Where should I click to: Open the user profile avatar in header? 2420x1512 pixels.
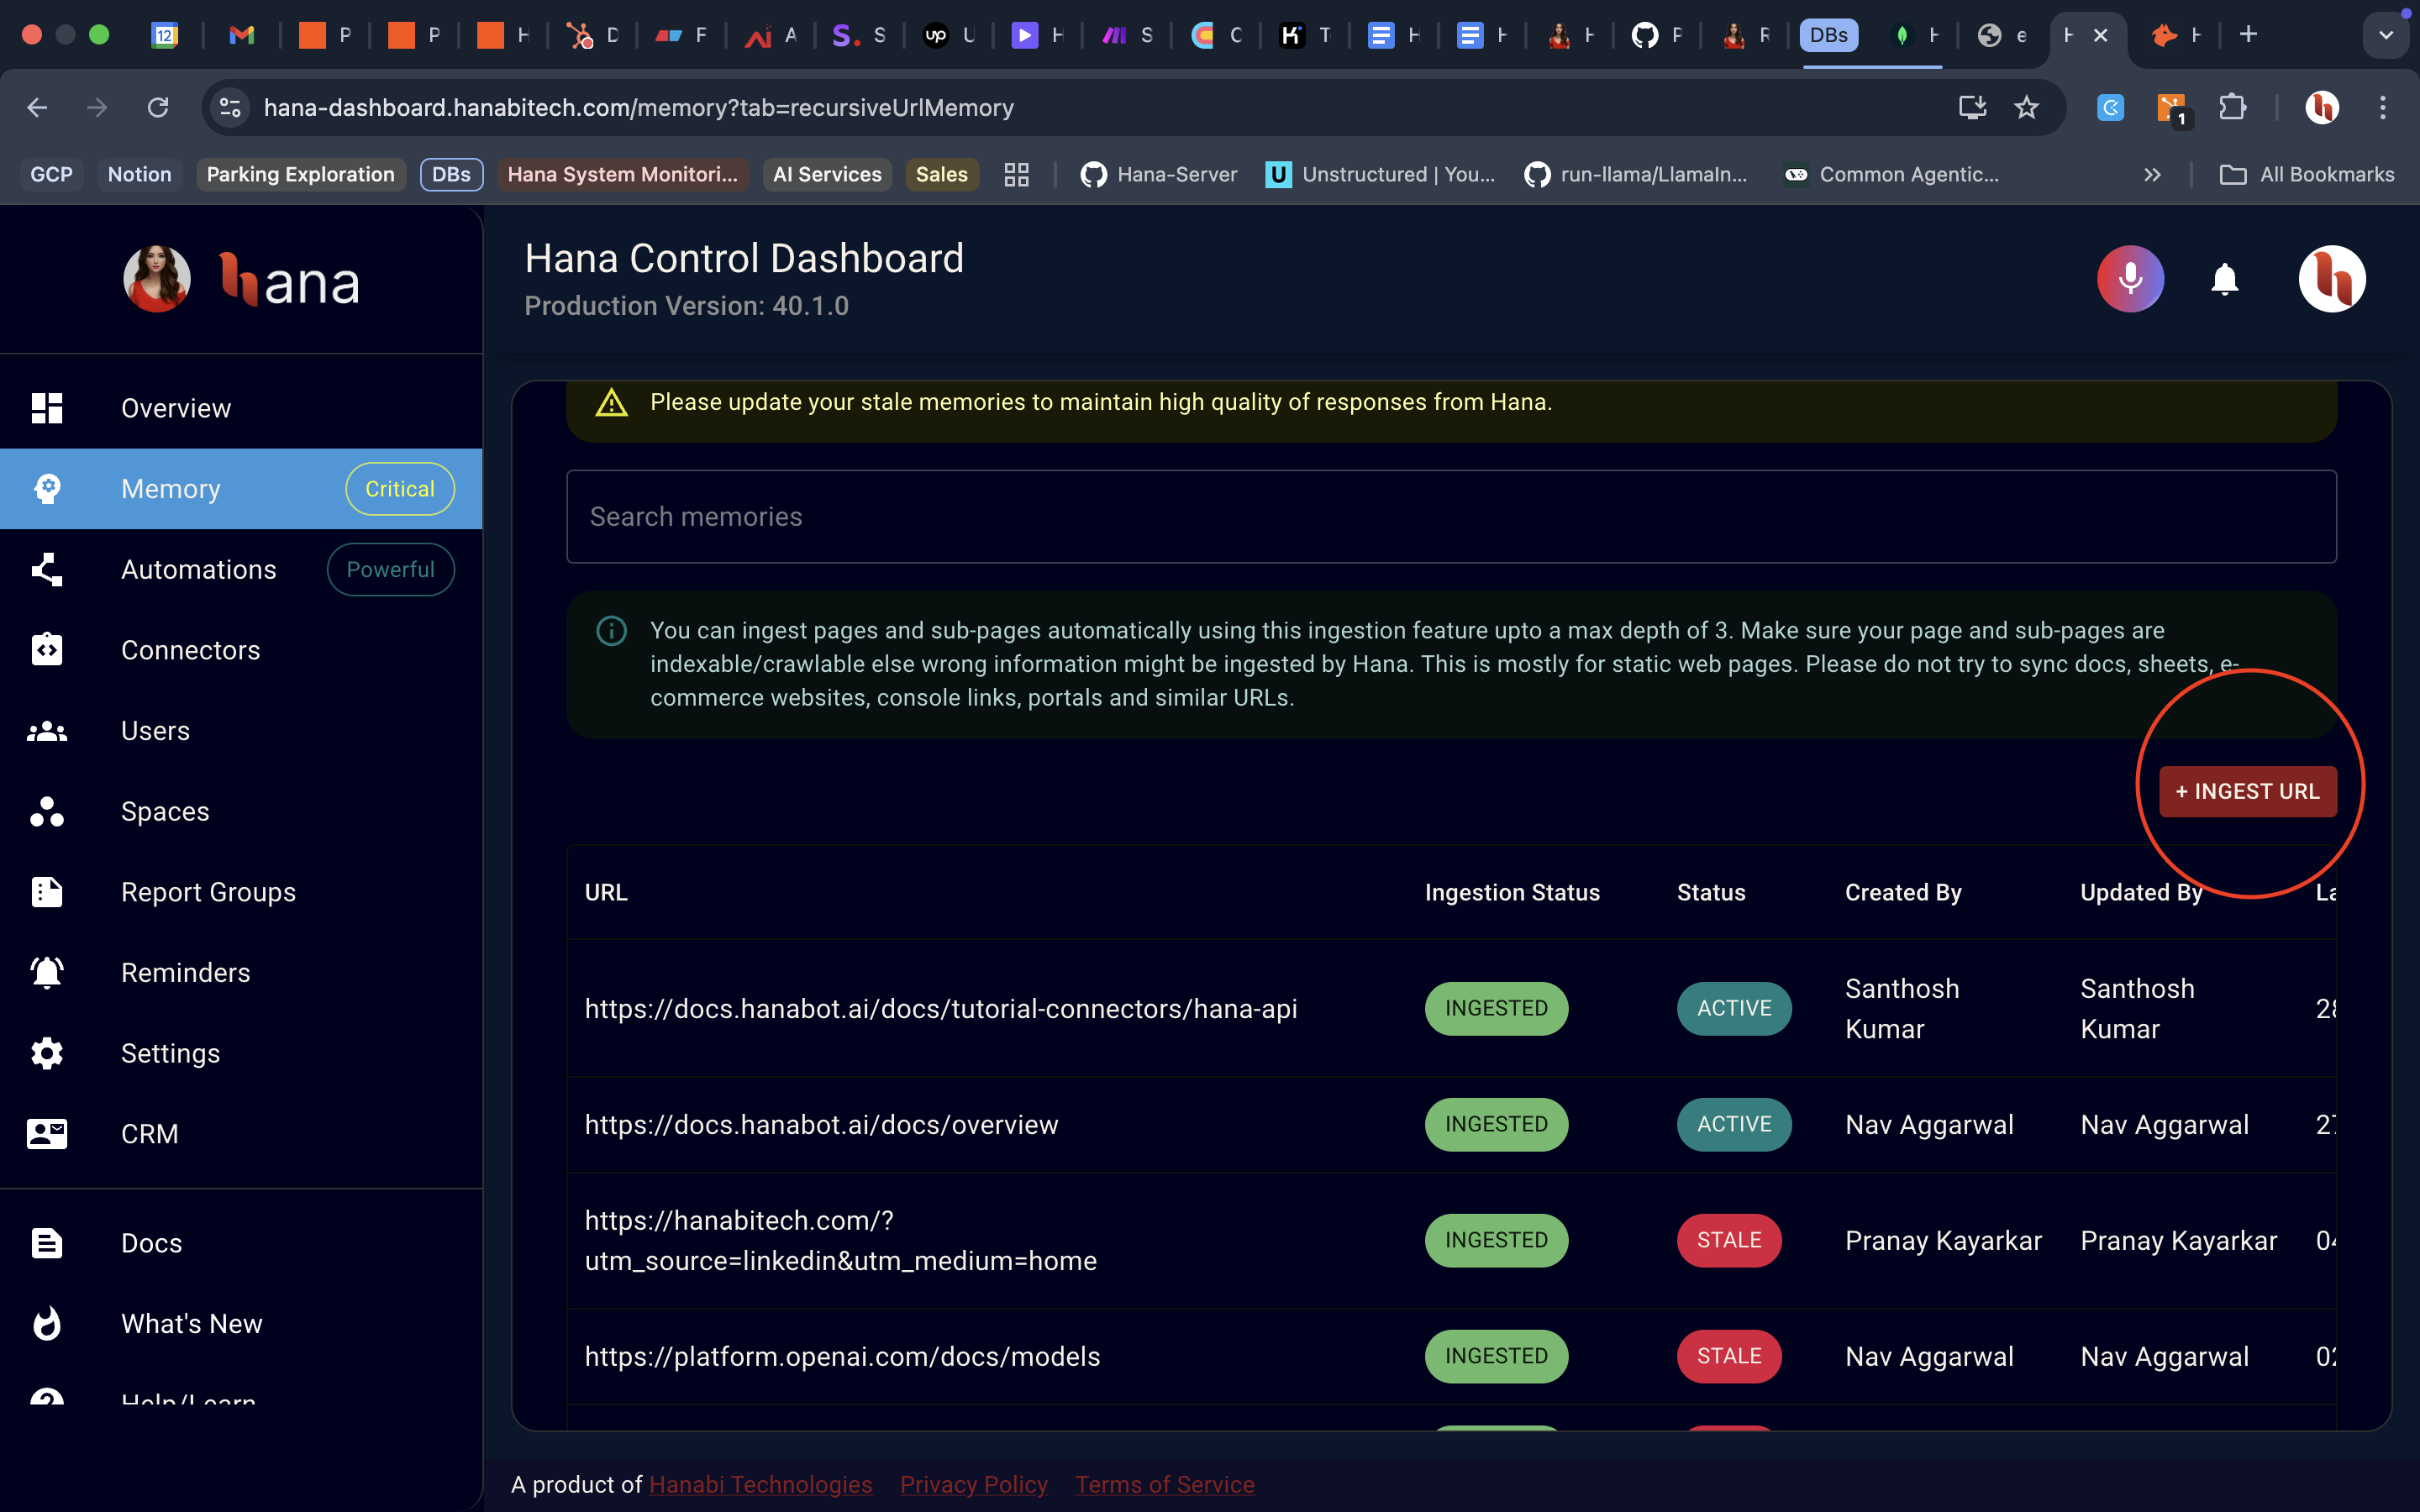click(2331, 279)
